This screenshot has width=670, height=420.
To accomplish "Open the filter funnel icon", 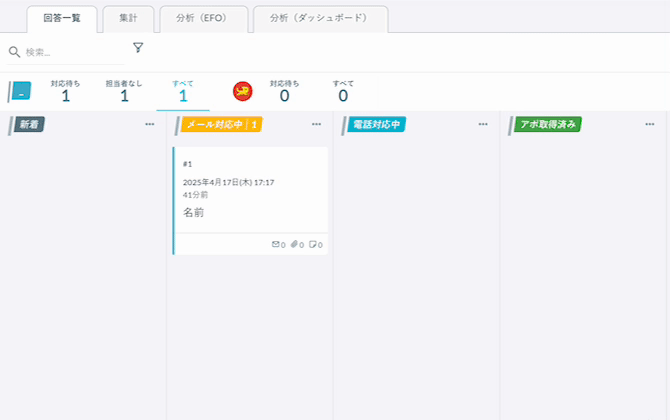I will coord(138,47).
